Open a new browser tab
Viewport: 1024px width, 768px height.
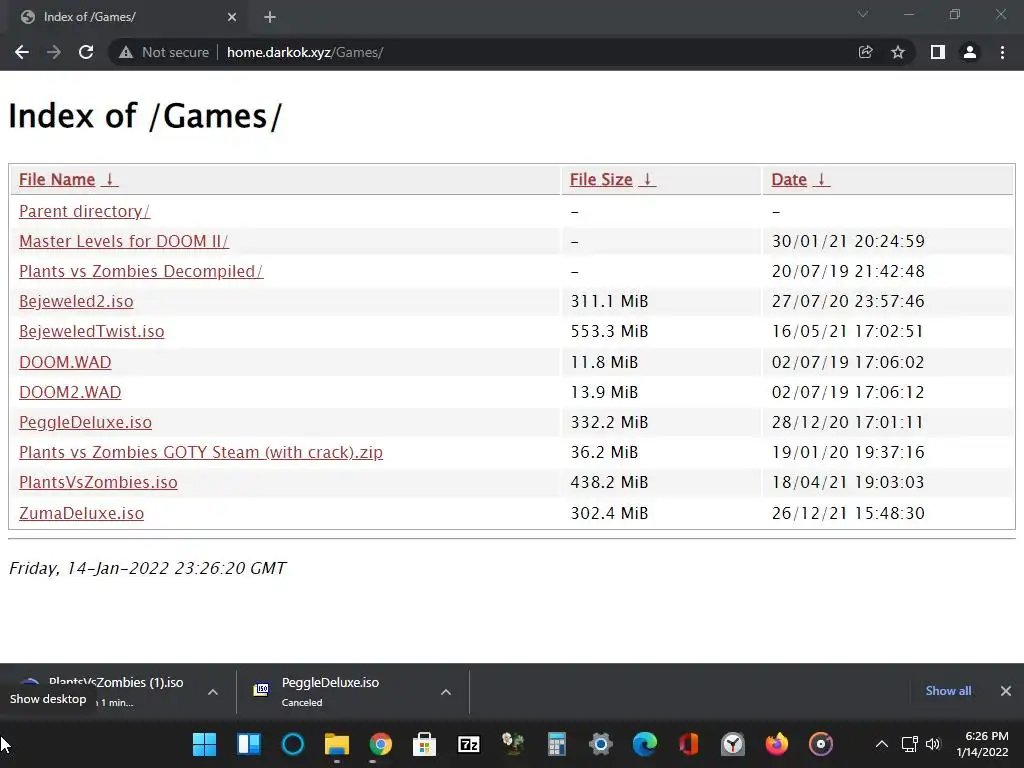tap(270, 17)
